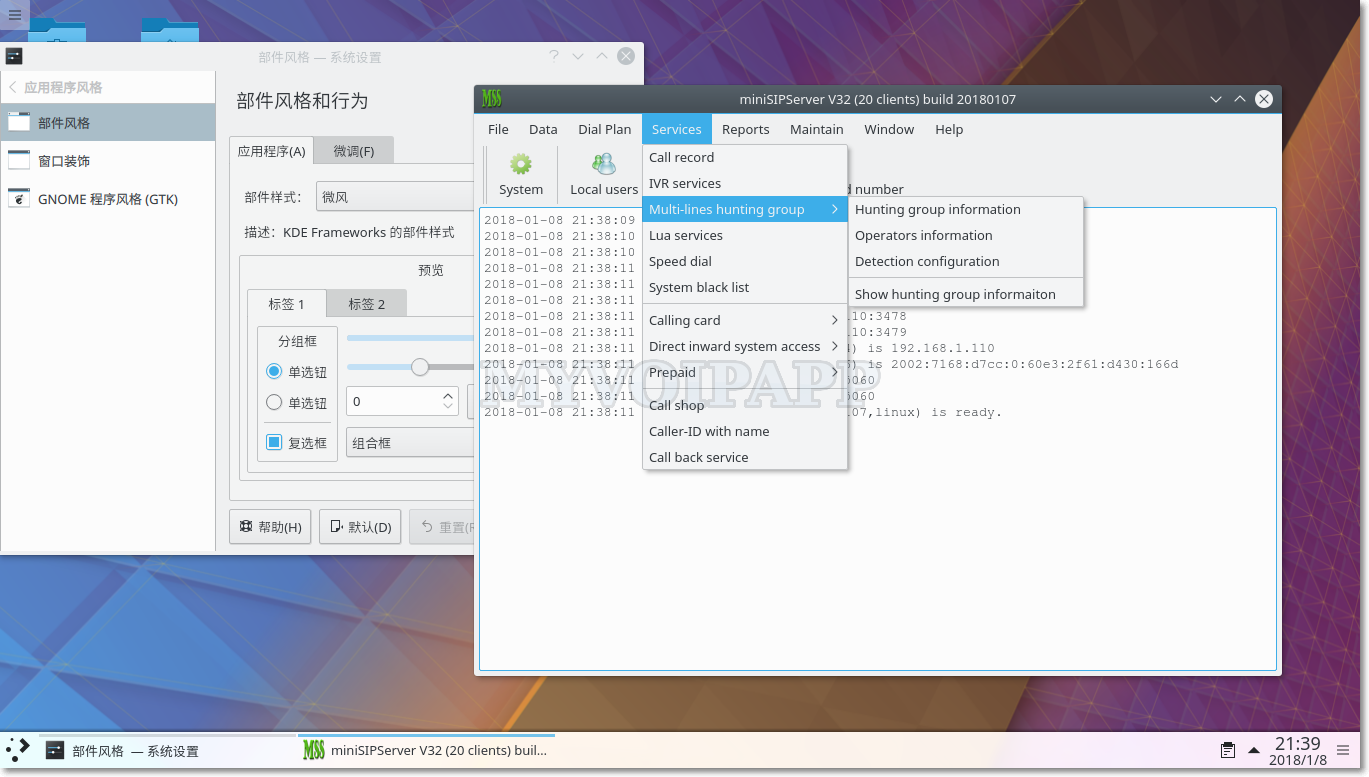Switch to 微调(F) tab
1369x777 pixels.
tap(354, 151)
